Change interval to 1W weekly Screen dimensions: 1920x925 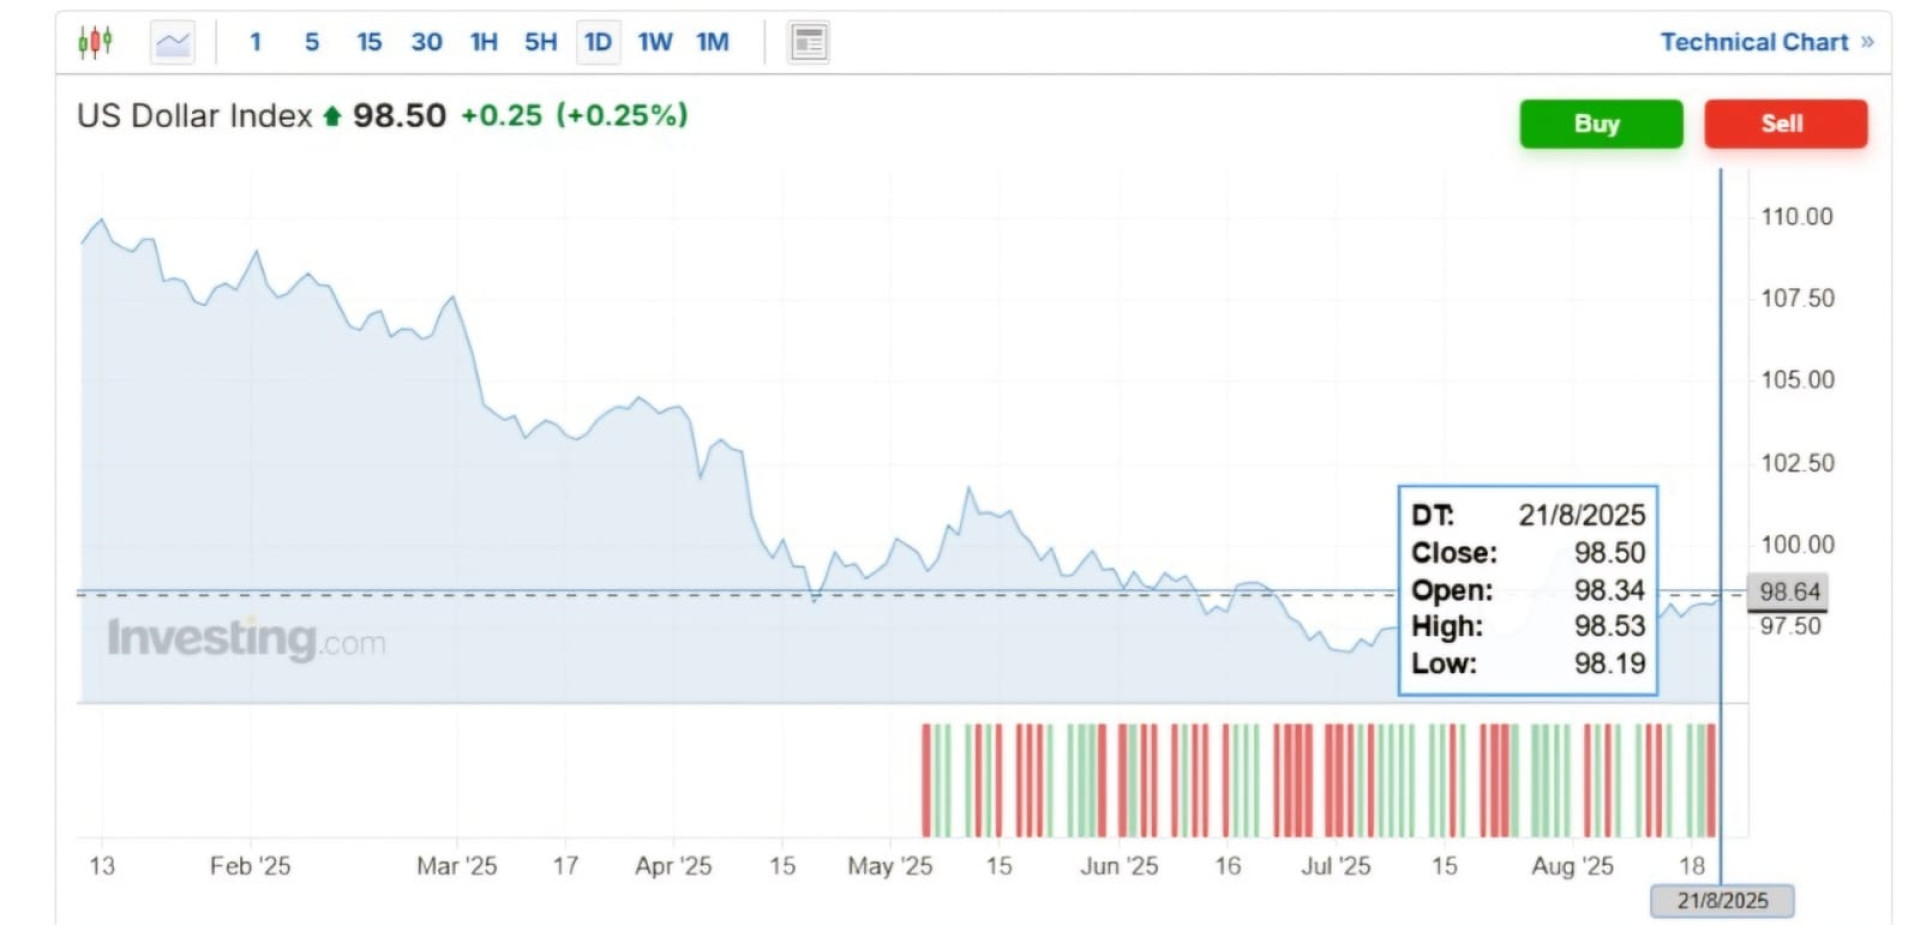pos(655,42)
